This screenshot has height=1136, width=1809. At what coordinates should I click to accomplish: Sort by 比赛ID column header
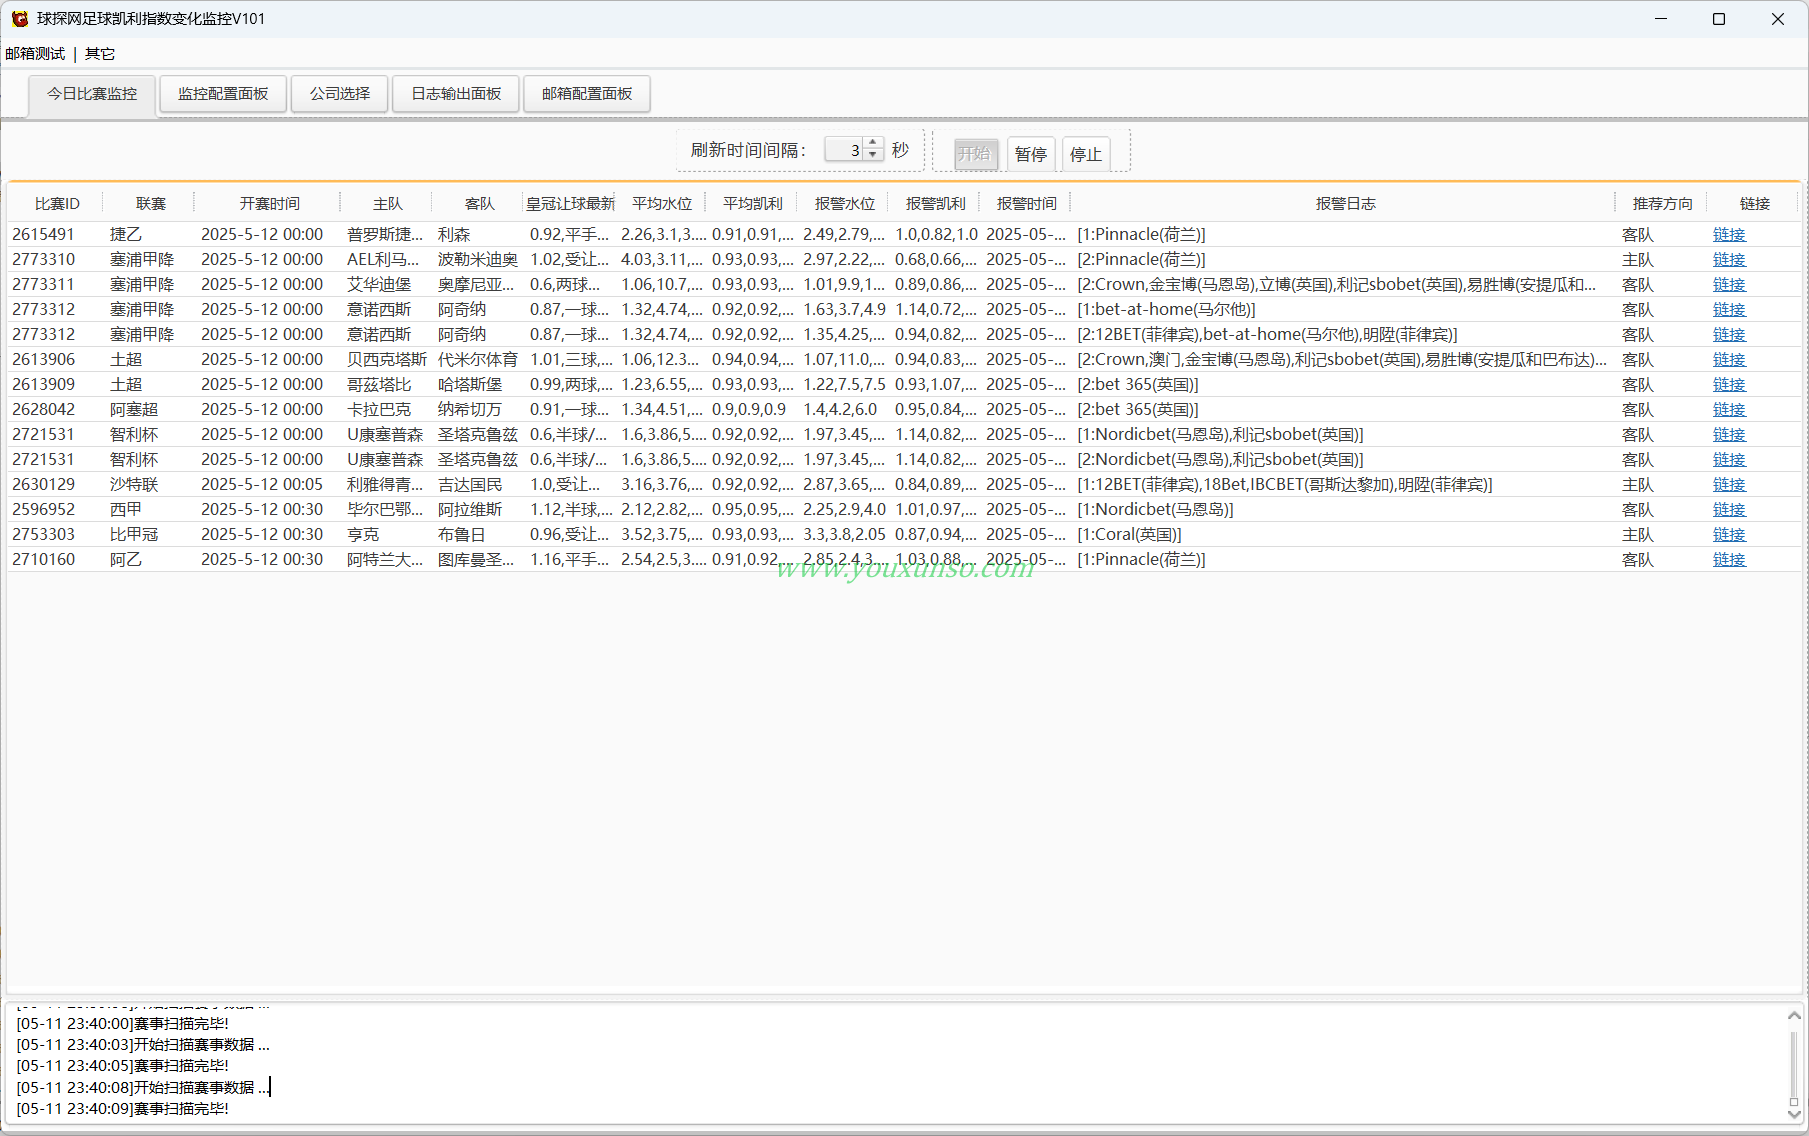click(57, 204)
